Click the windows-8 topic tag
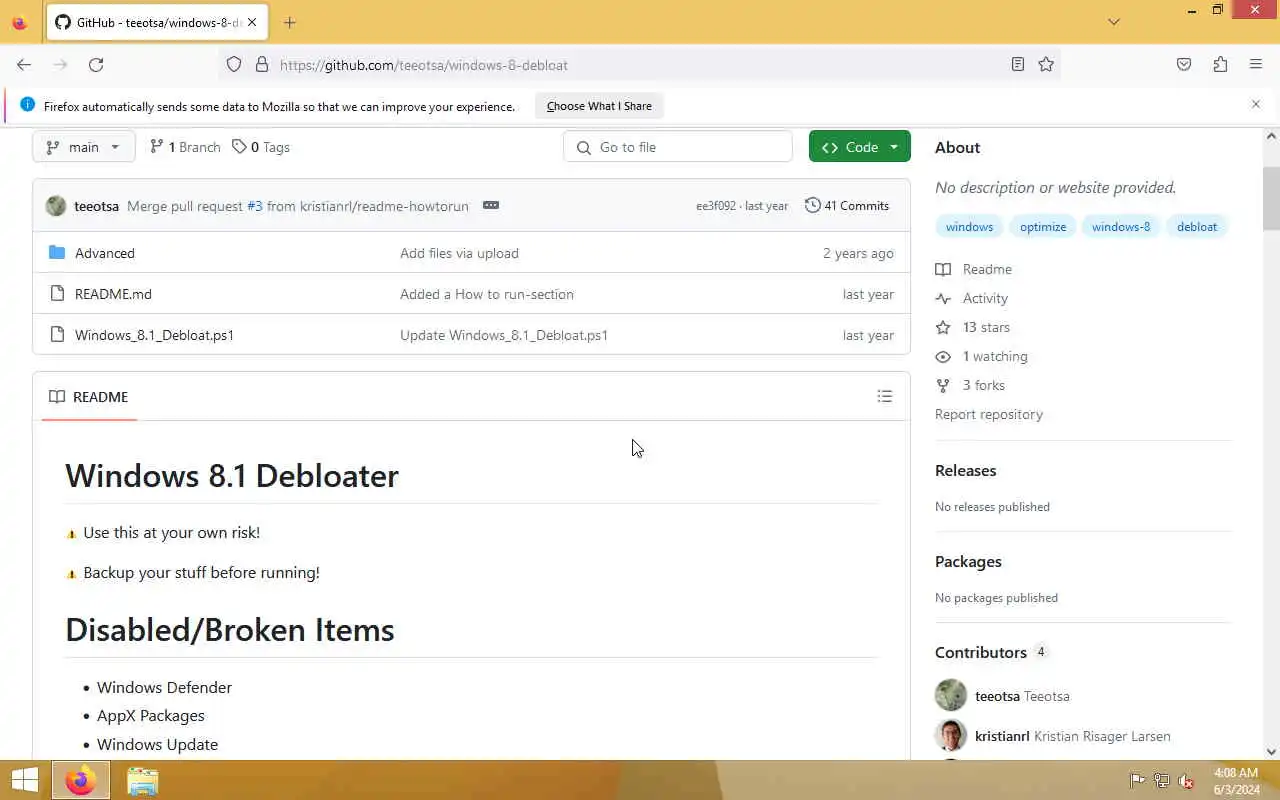This screenshot has width=1280, height=800. pyautogui.click(x=1121, y=227)
